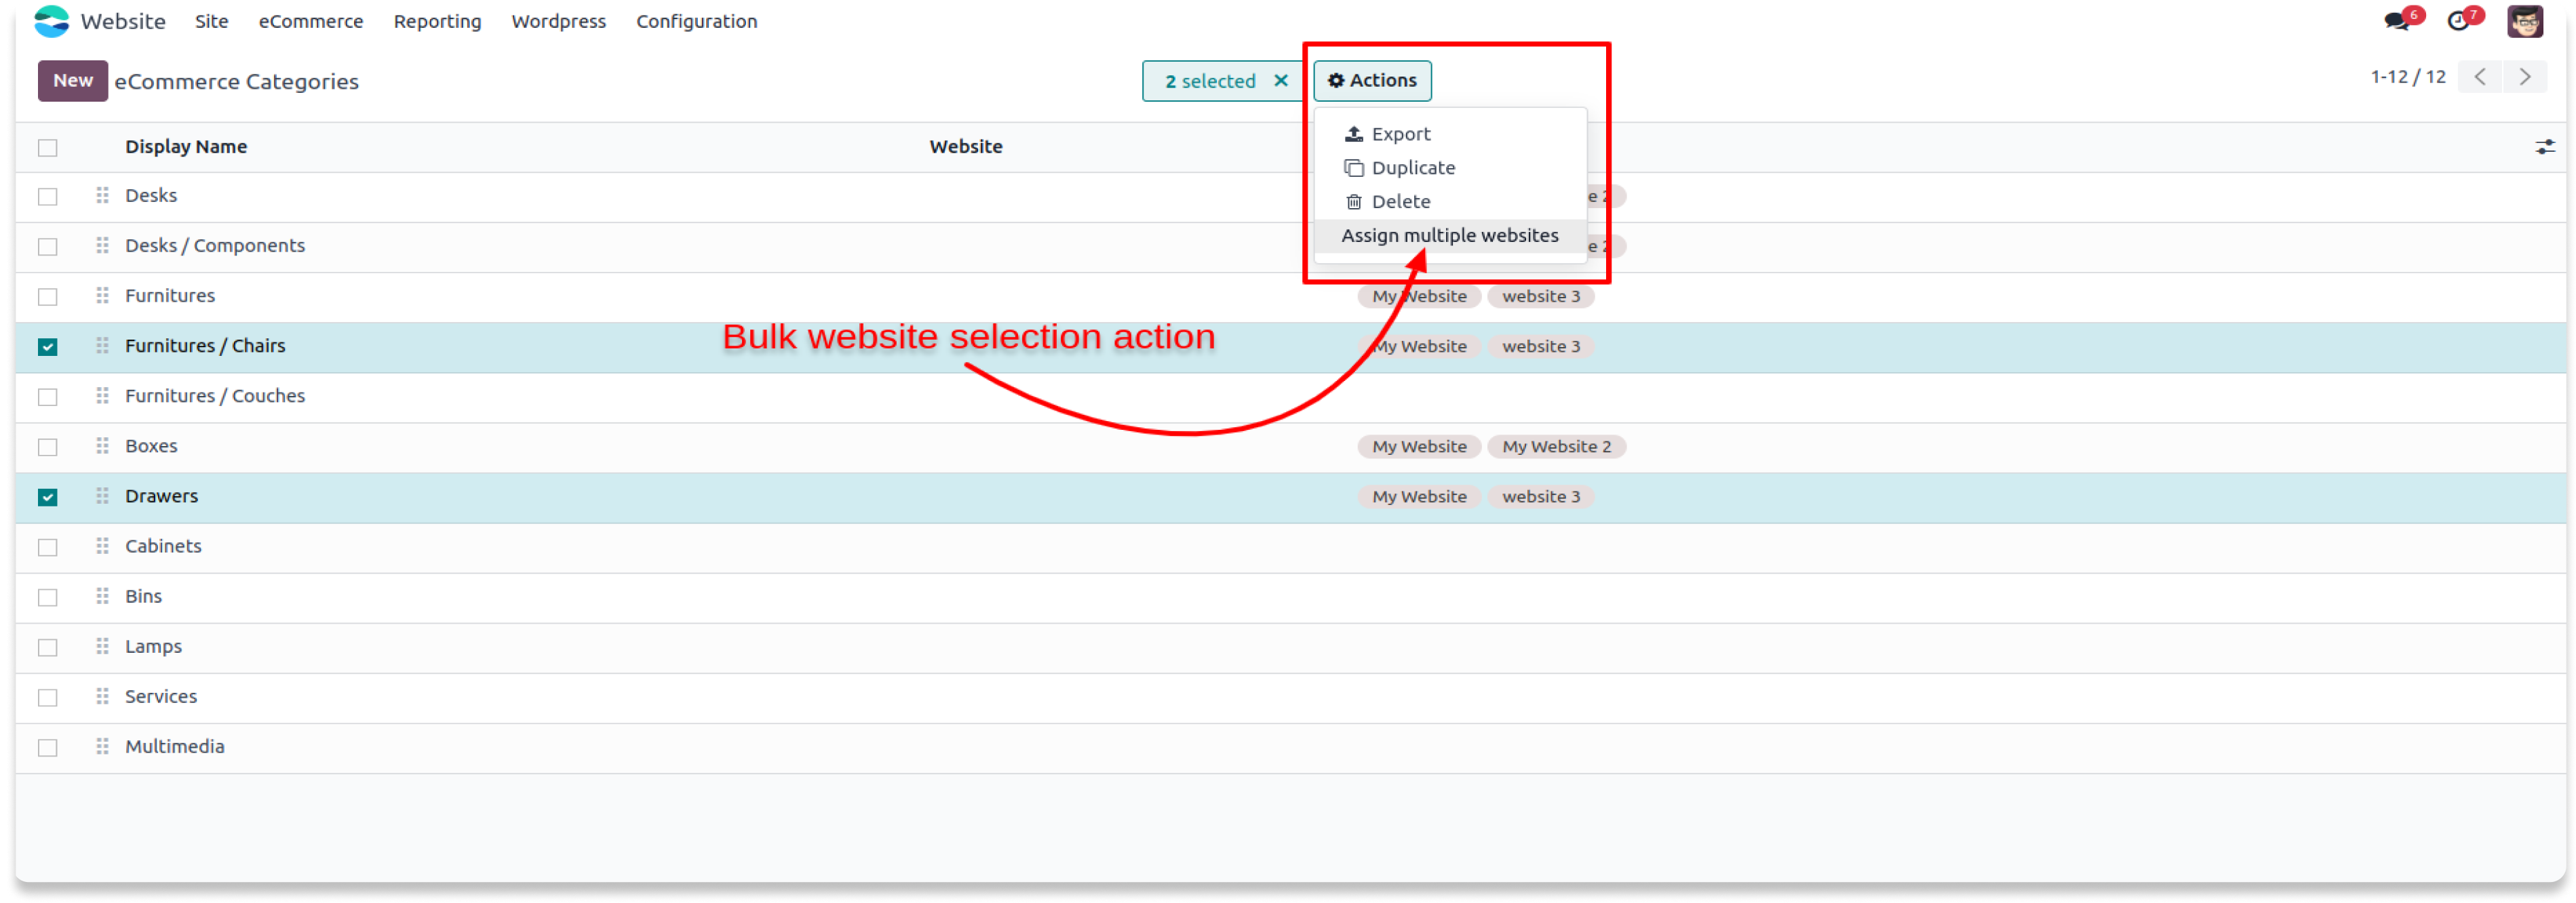Open the activities clock icon

click(x=2457, y=21)
